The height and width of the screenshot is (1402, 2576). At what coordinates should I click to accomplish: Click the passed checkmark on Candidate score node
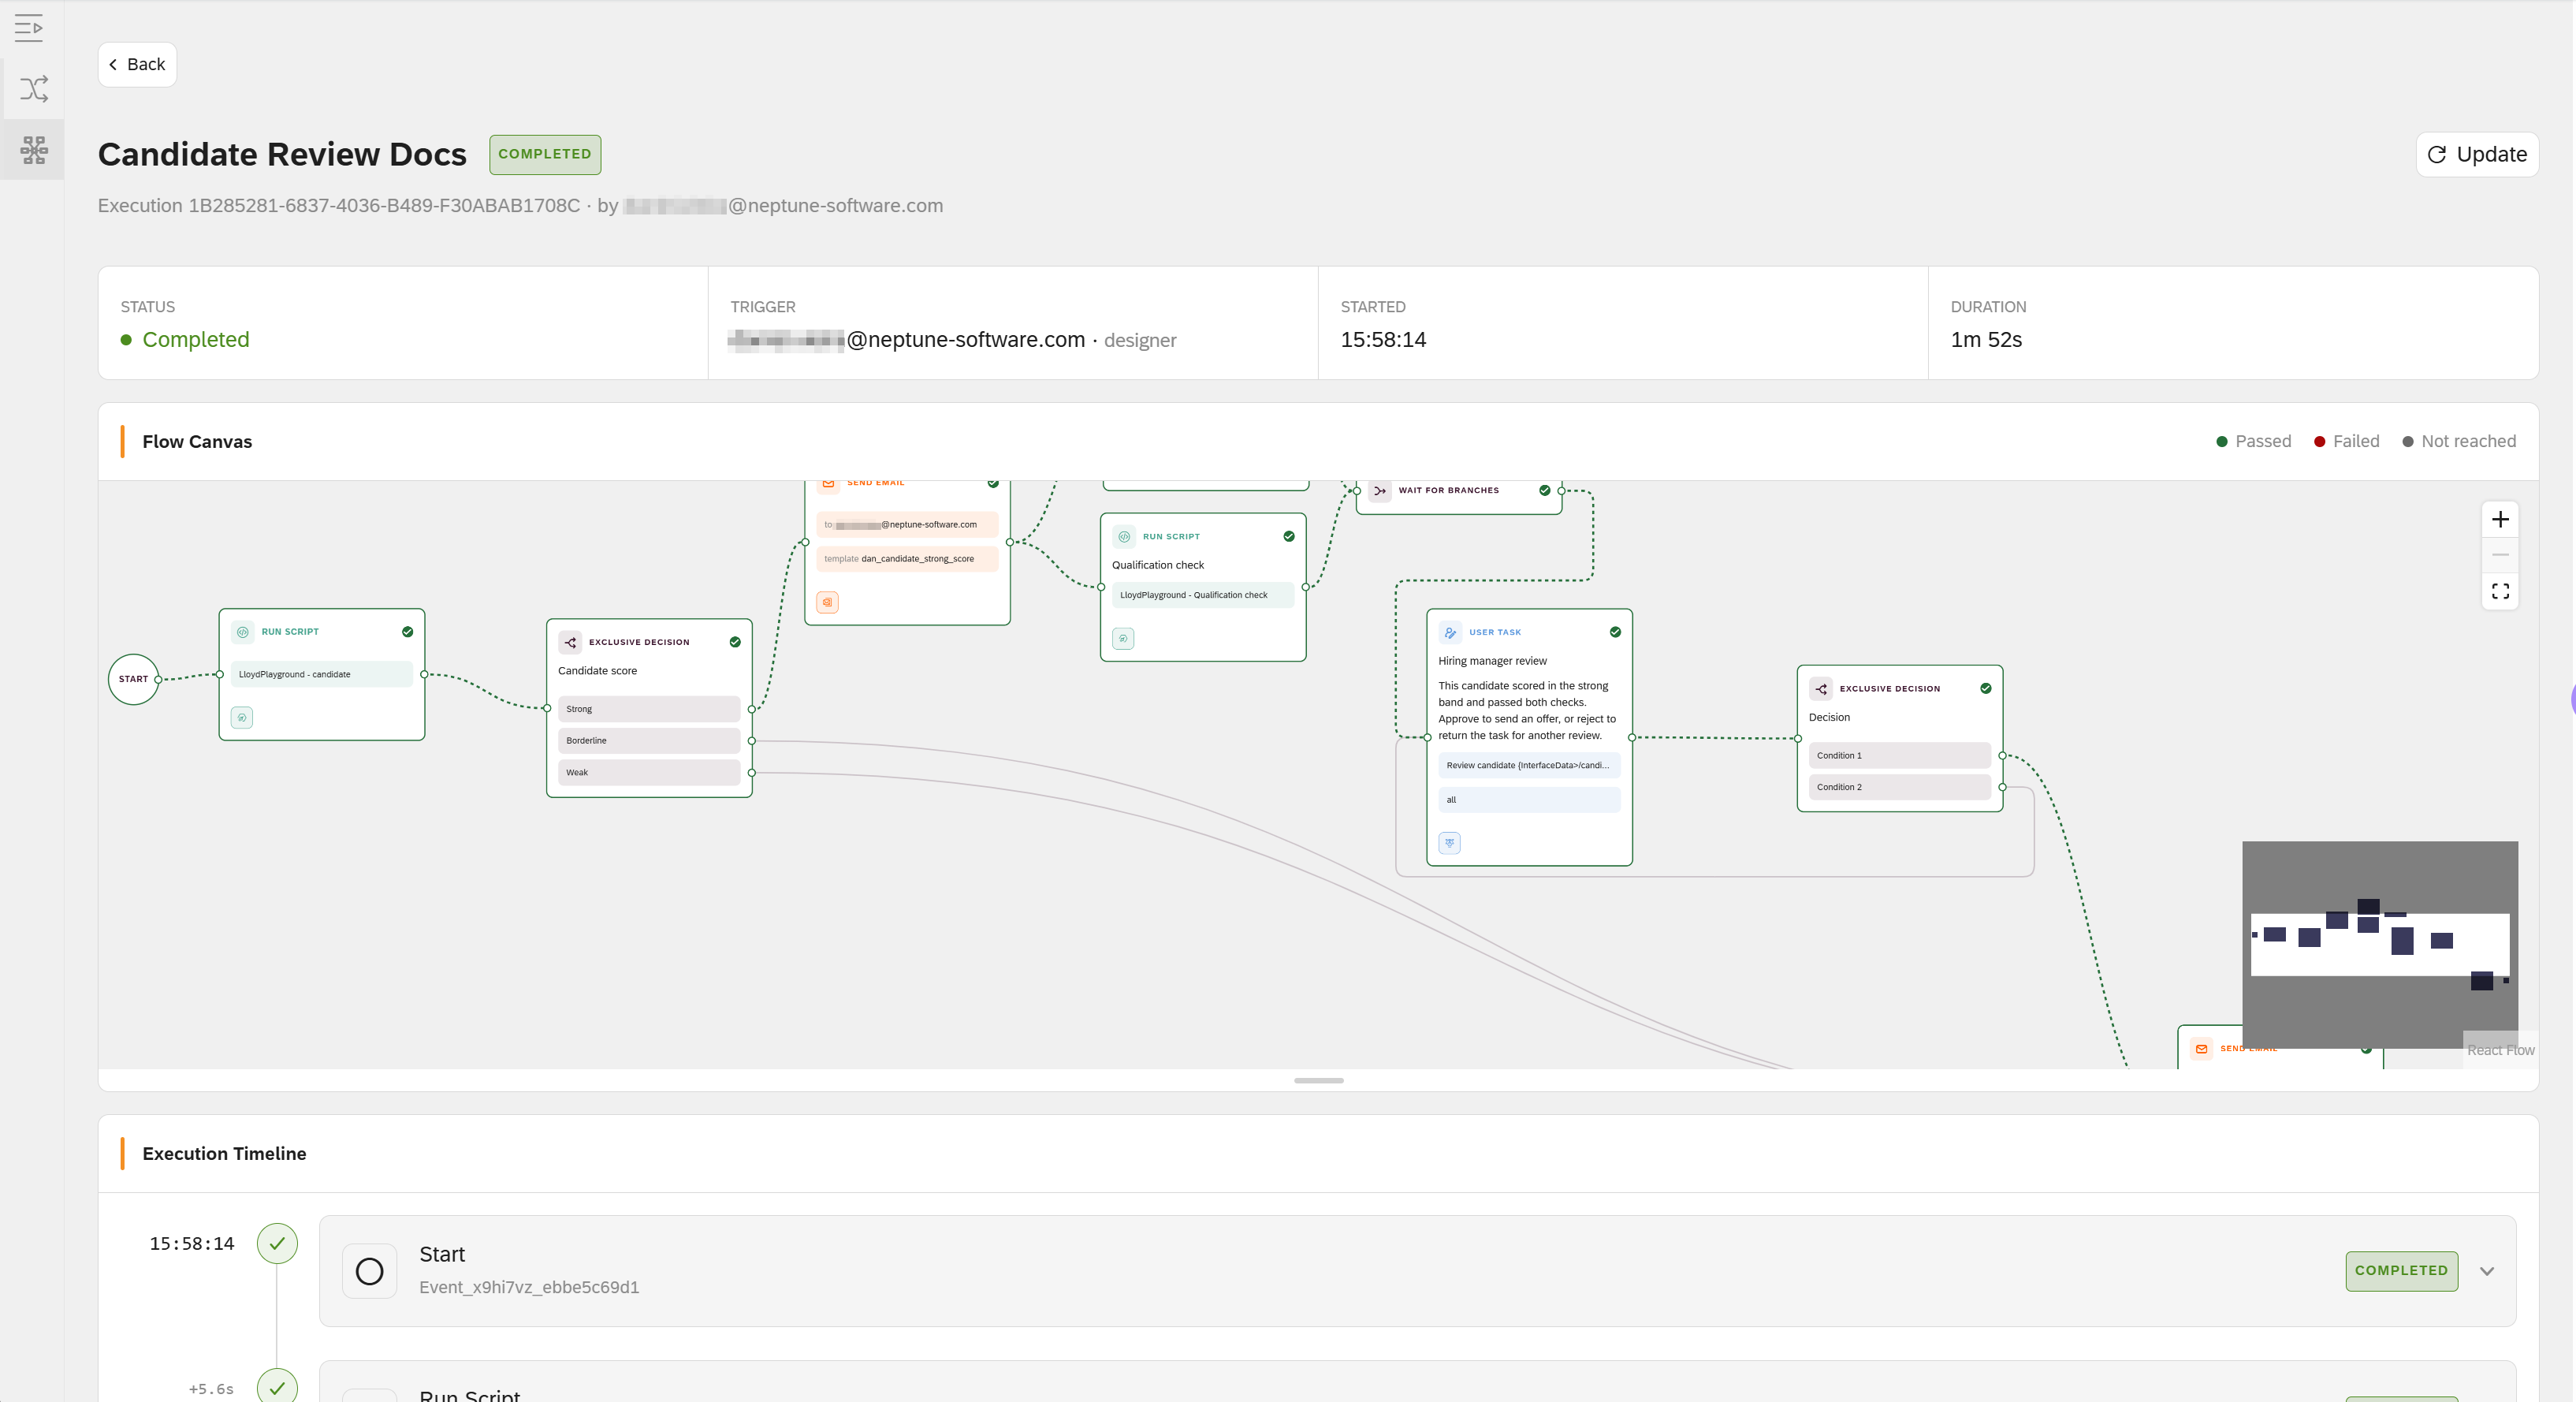point(735,642)
